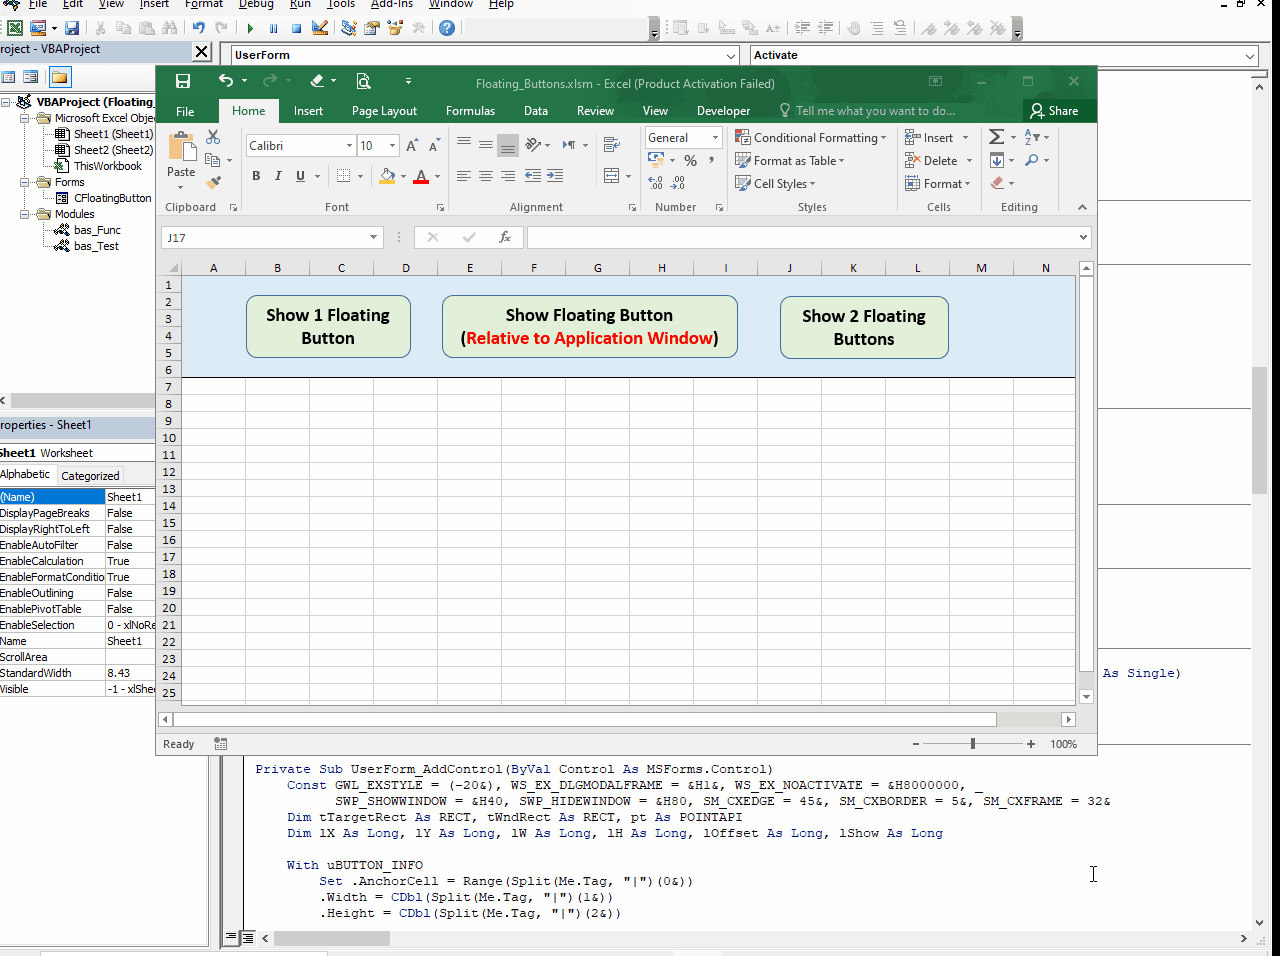Toggle bold formatting in the Font group

pos(256,175)
